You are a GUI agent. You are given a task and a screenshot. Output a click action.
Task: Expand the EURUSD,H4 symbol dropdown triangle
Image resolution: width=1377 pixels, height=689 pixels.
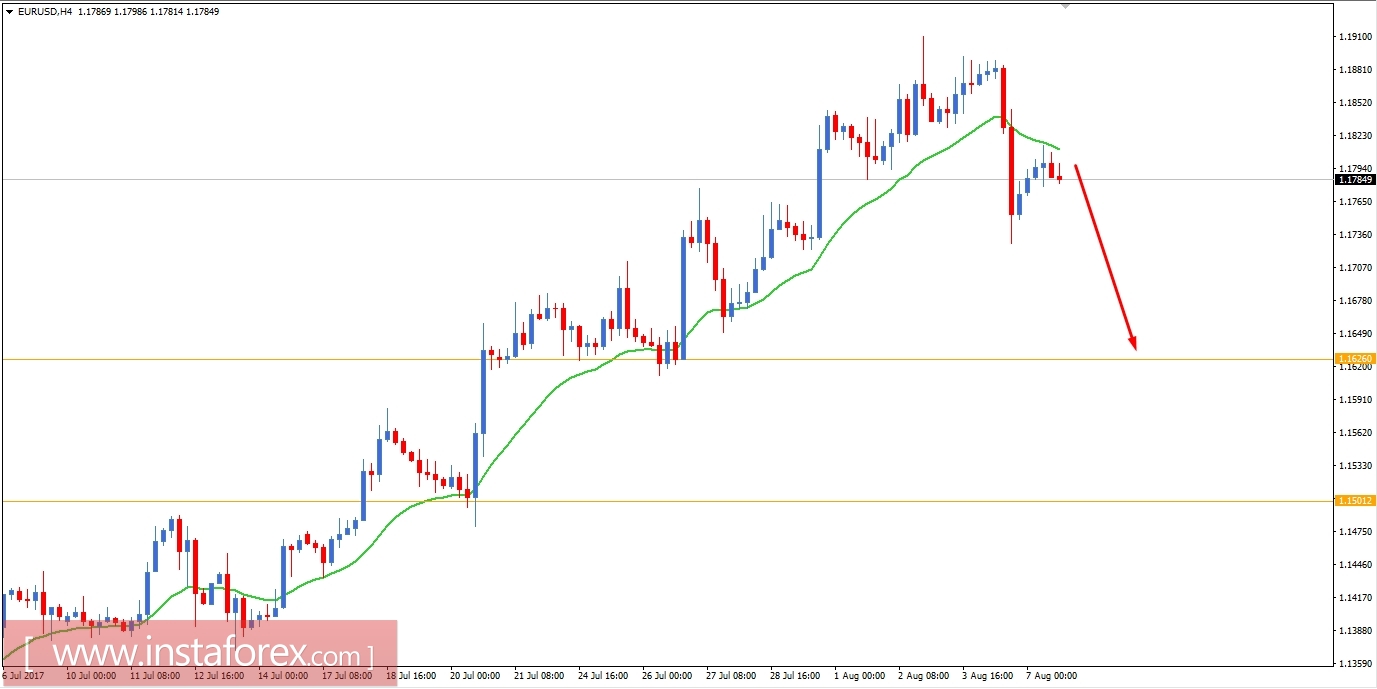(x=11, y=12)
